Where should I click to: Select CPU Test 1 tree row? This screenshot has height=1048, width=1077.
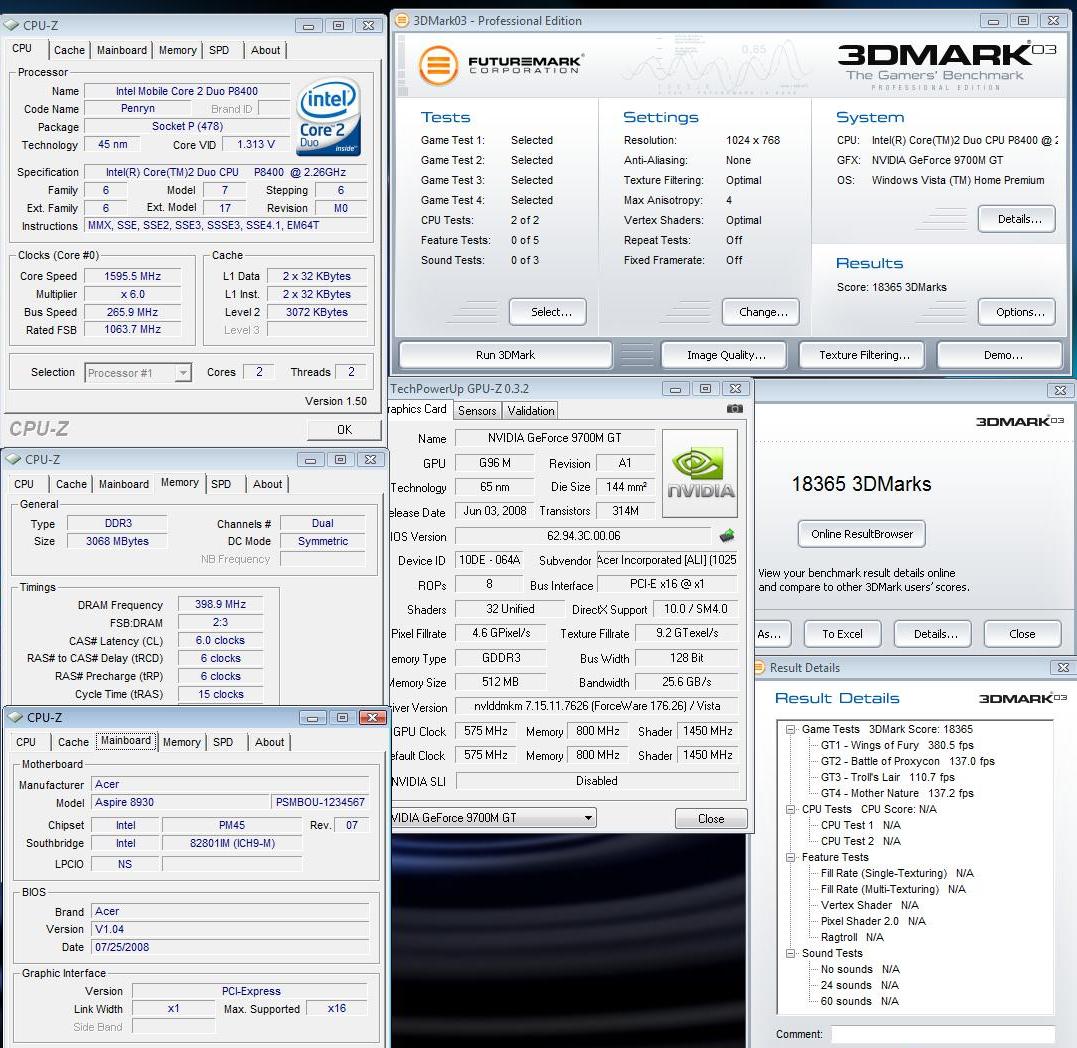coord(861,825)
